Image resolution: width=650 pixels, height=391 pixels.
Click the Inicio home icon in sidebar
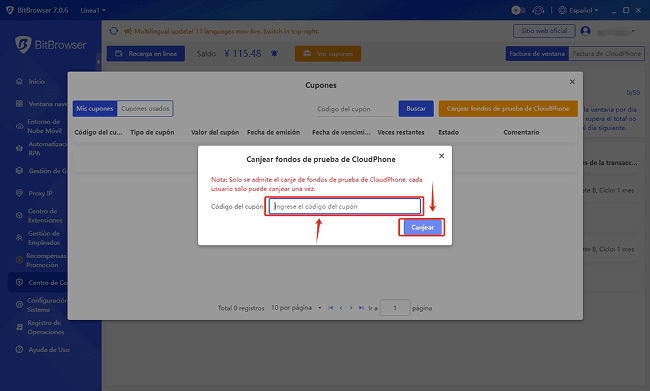[19, 81]
